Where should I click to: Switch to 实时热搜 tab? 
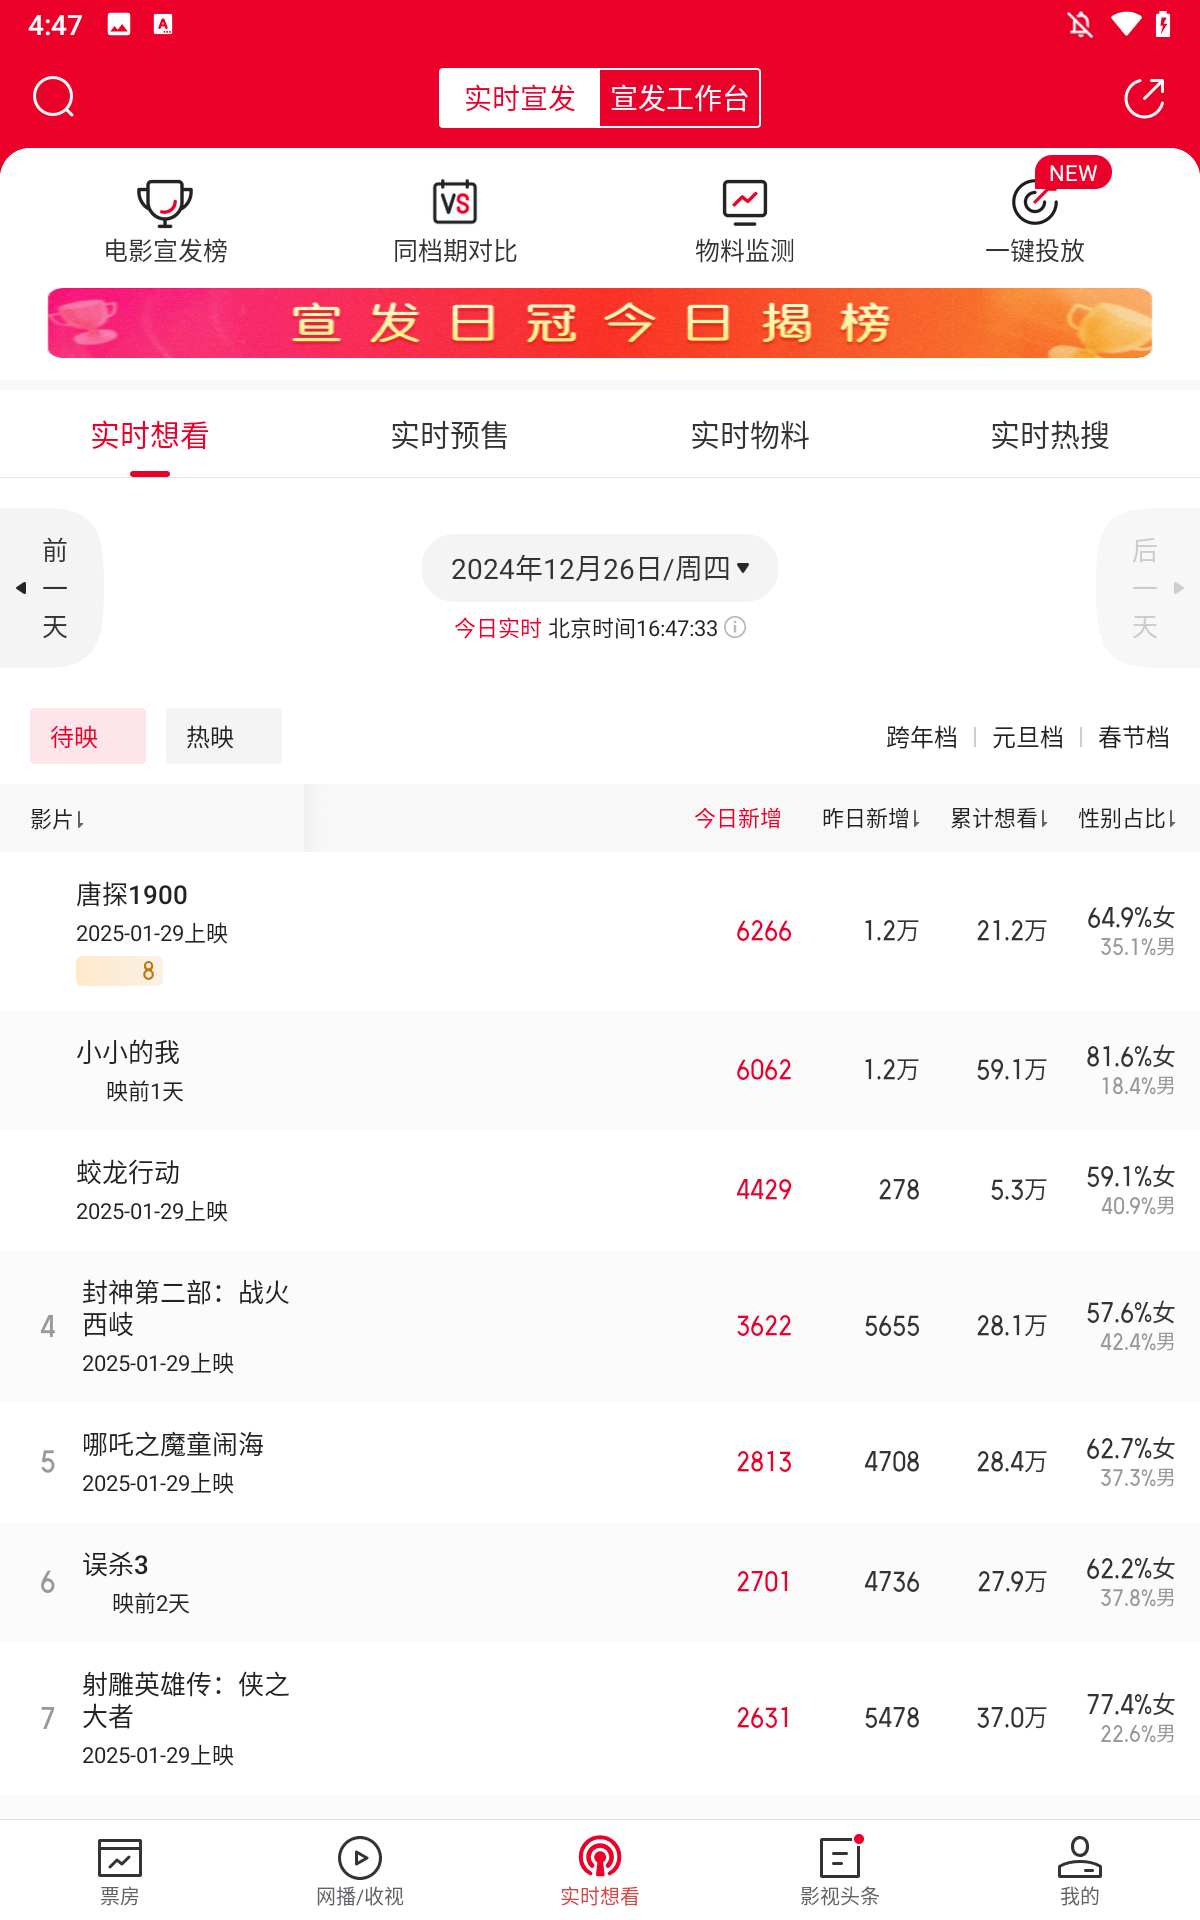tap(1050, 435)
